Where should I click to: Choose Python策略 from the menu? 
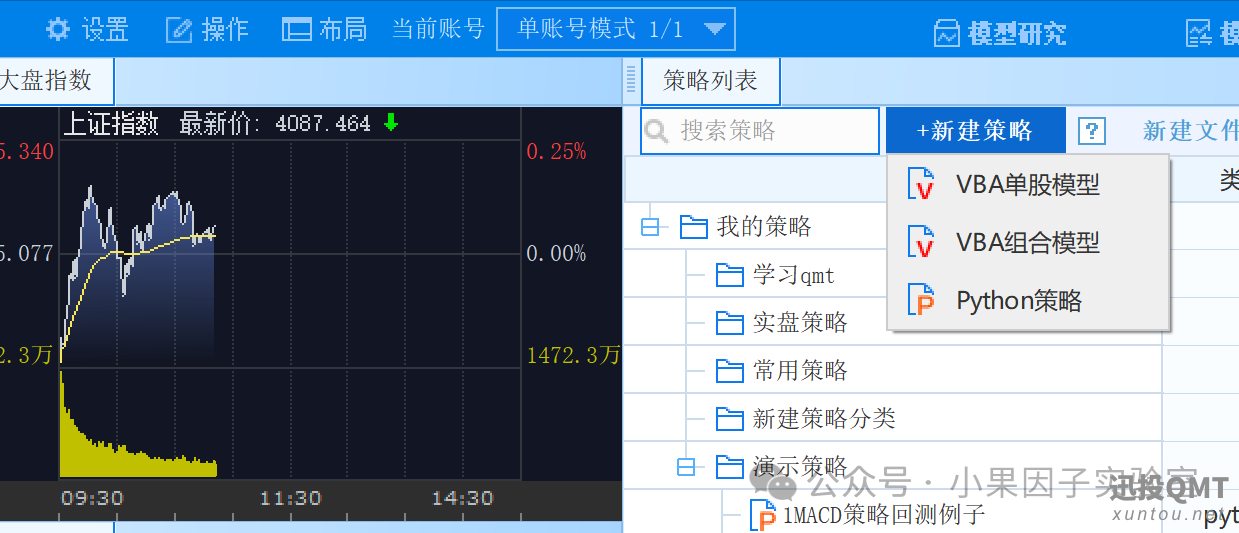pos(1028,301)
